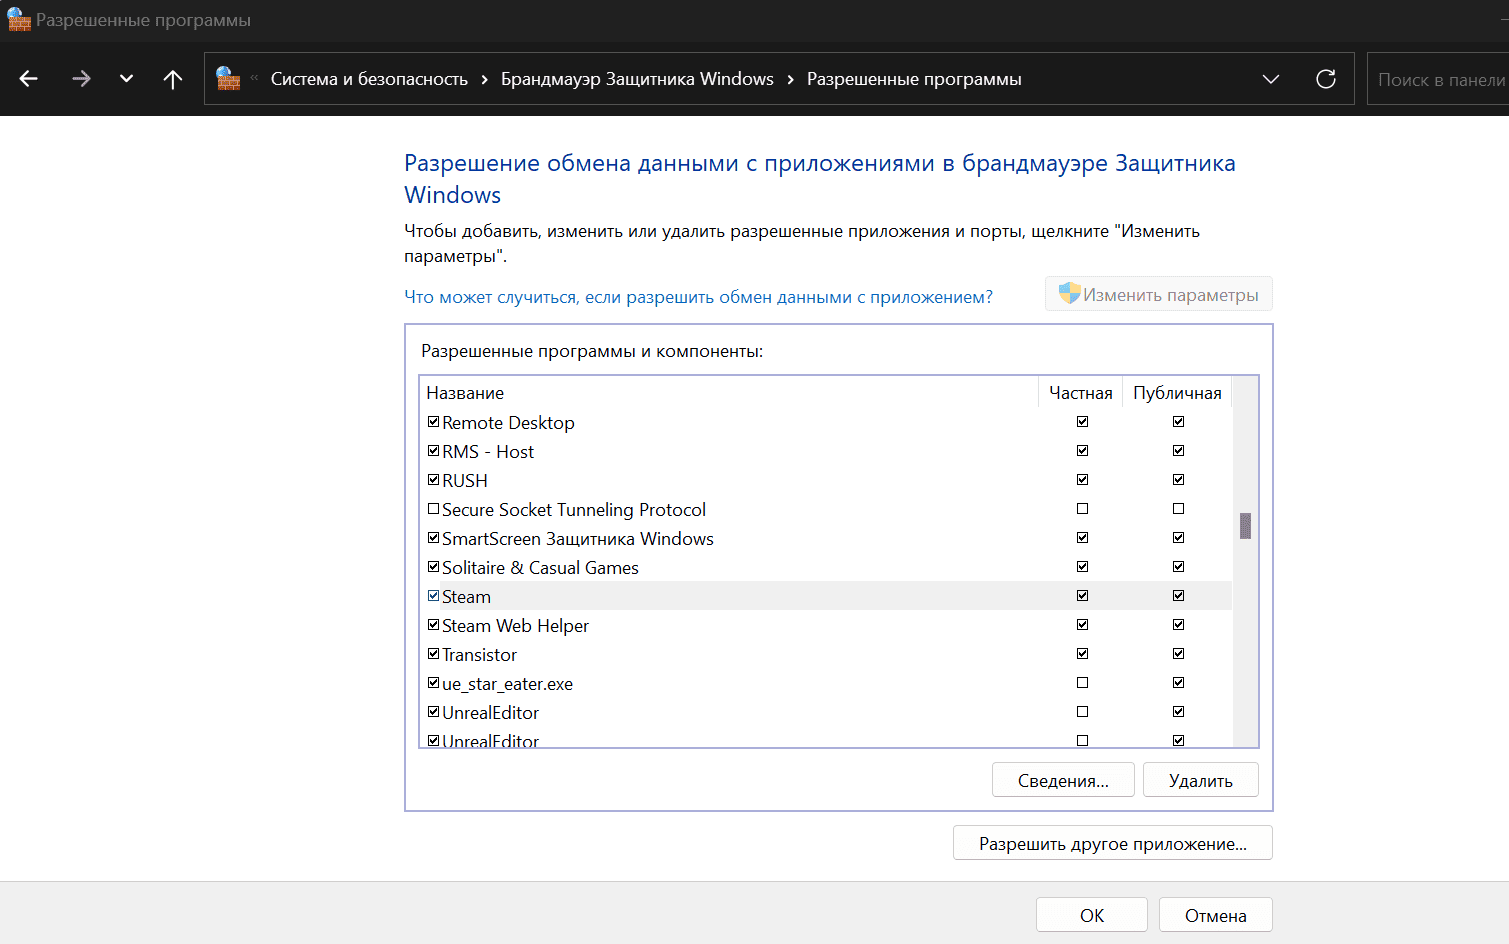Select the Steam Web Helper entry text
This screenshot has height=944, width=1509.
[x=515, y=626]
